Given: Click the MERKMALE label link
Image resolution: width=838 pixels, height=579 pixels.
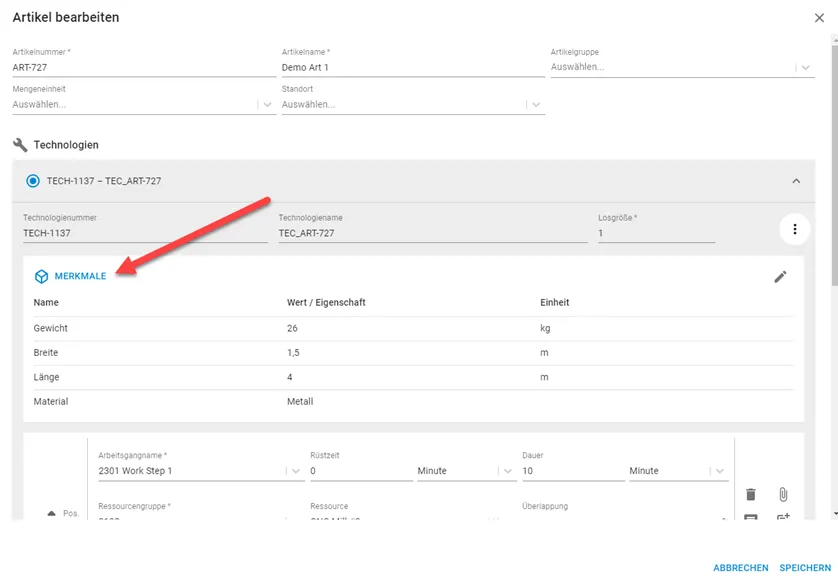Looking at the screenshot, I should pos(80,276).
